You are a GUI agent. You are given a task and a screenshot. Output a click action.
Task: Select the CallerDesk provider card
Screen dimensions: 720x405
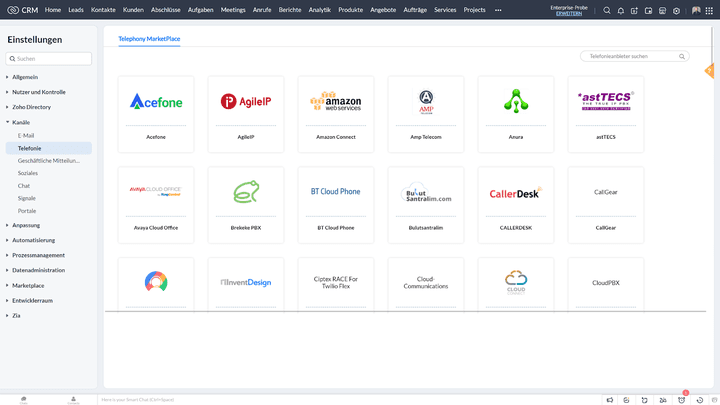(516, 202)
